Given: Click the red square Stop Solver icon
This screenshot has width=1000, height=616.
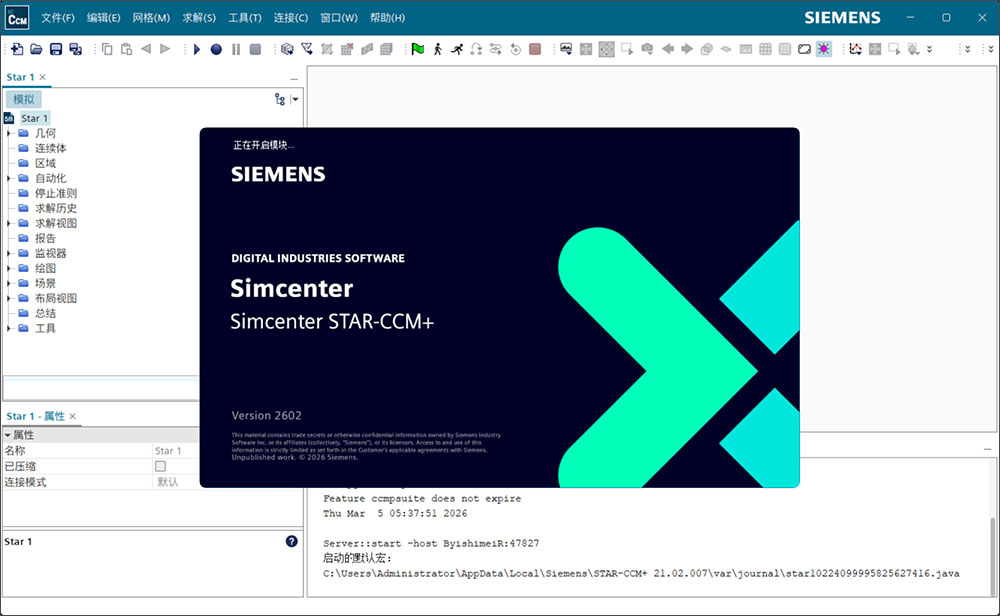Looking at the screenshot, I should (x=535, y=49).
